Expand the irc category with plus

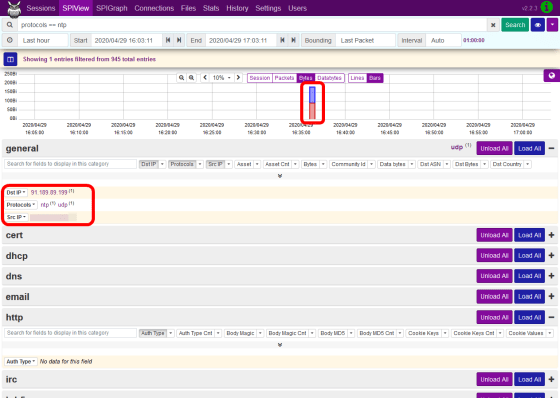coord(551,379)
